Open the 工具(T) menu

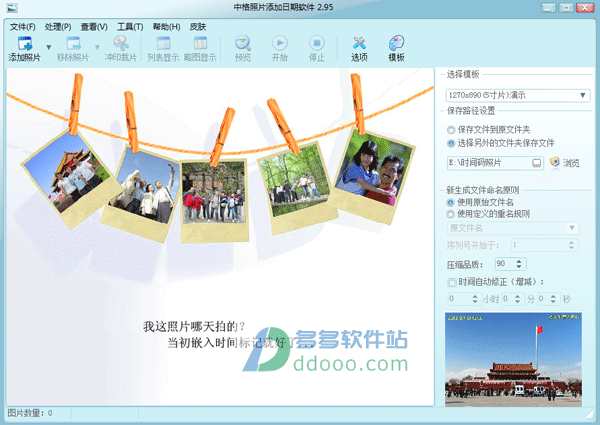130,27
